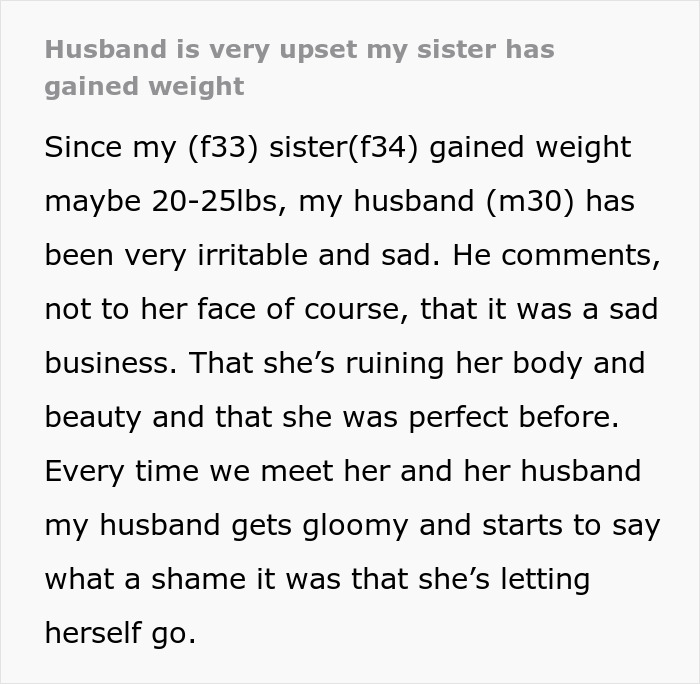Click the "(f33)" age tag
The height and width of the screenshot is (684, 700).
[x=233, y=147]
